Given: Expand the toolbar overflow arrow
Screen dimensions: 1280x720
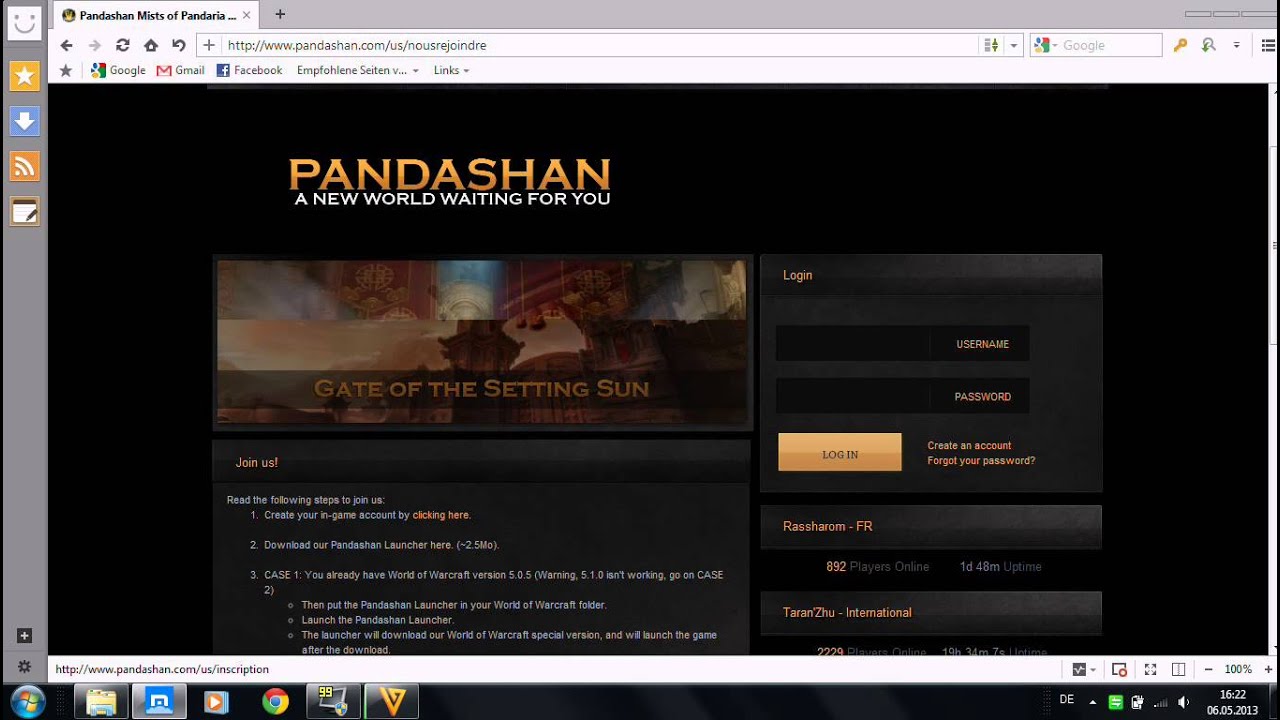Looking at the screenshot, I should click(1236, 45).
